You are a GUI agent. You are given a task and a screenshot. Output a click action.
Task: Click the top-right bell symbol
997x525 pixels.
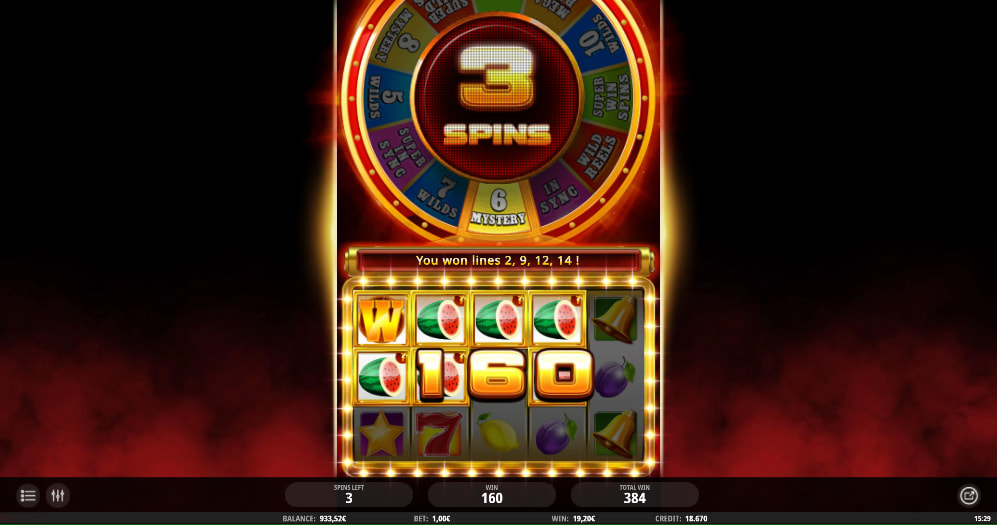[x=615, y=319]
